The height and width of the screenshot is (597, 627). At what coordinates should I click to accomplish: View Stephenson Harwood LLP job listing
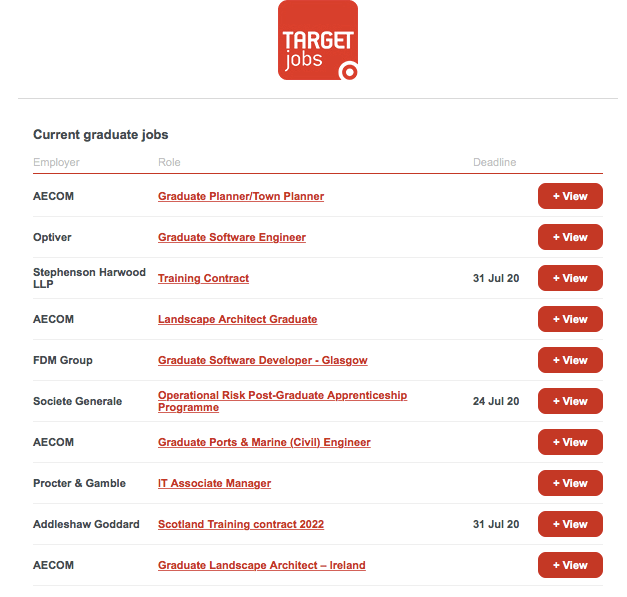[570, 279]
